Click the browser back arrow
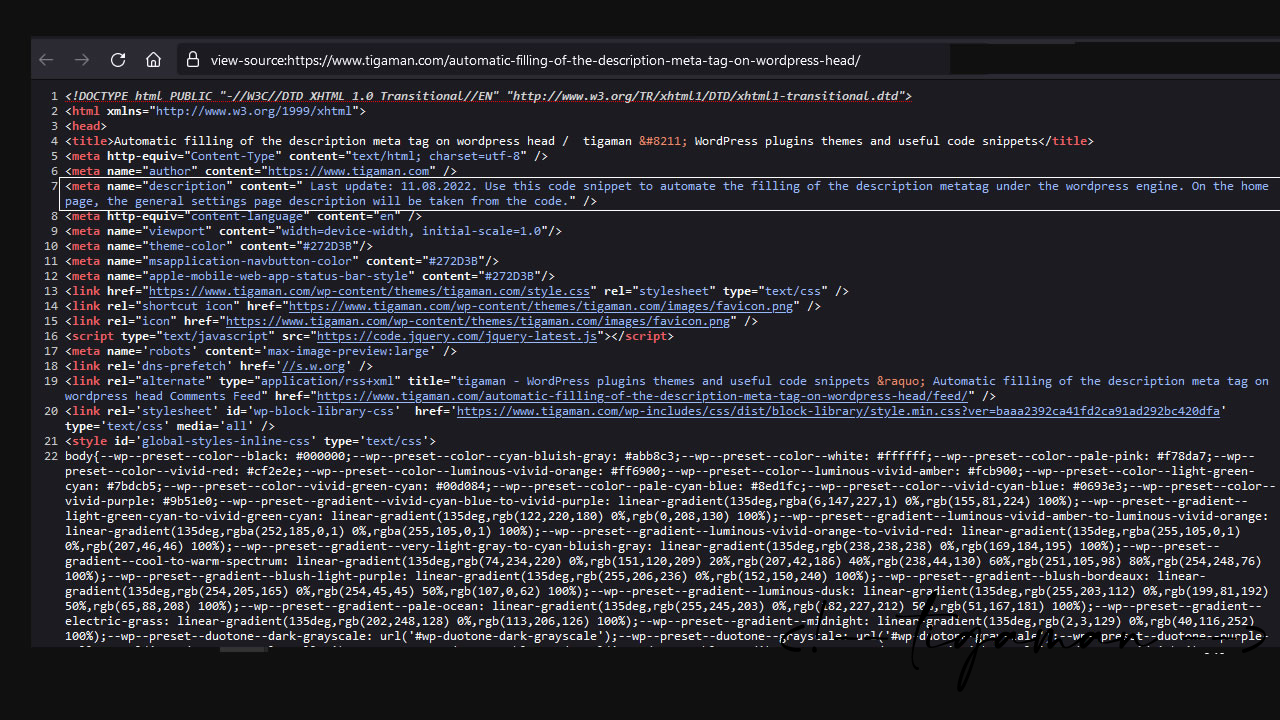This screenshot has height=720, width=1280. point(46,60)
